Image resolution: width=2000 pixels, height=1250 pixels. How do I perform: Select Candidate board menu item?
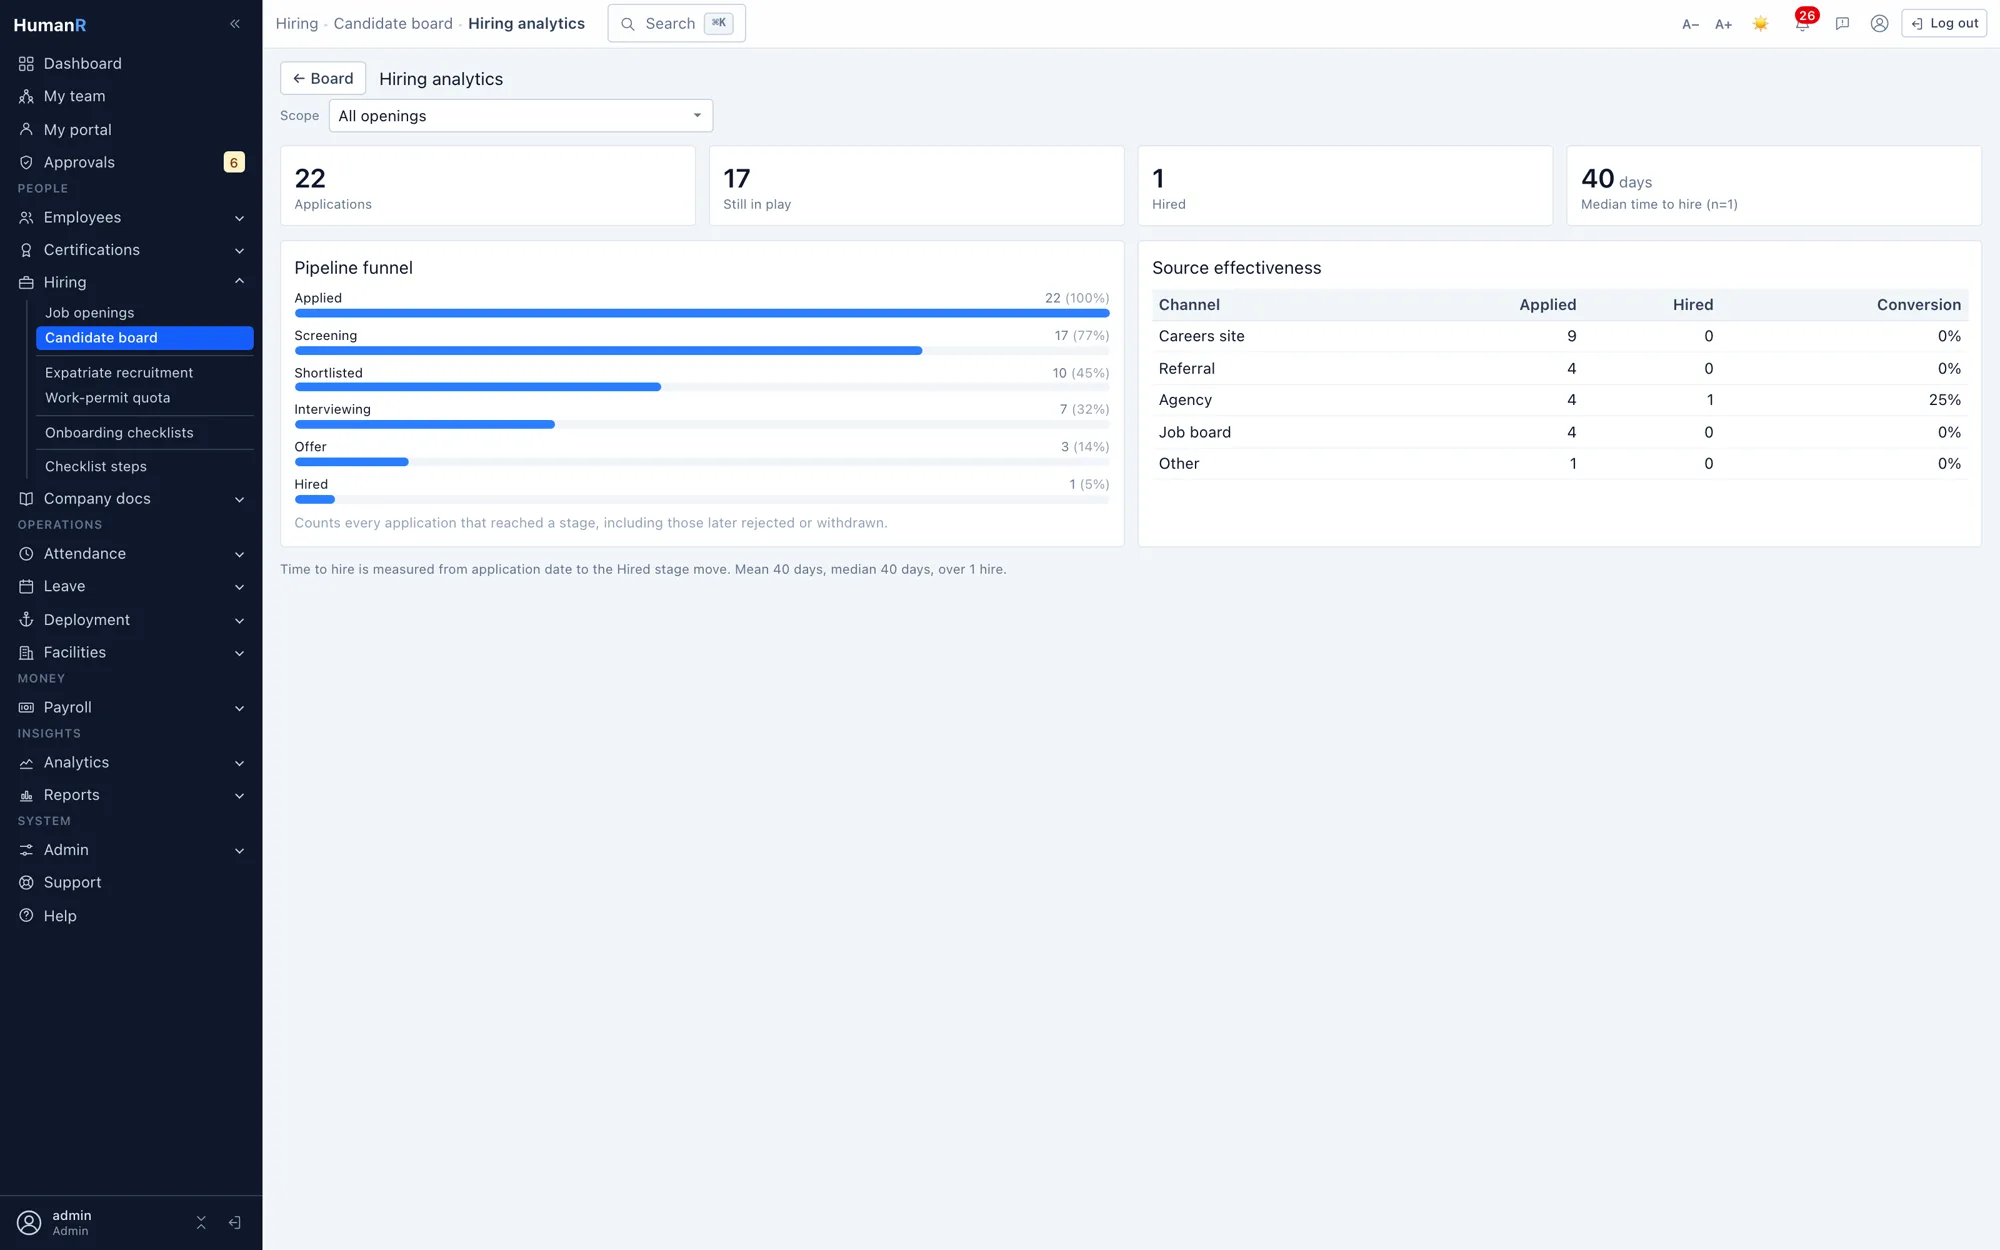pyautogui.click(x=144, y=338)
